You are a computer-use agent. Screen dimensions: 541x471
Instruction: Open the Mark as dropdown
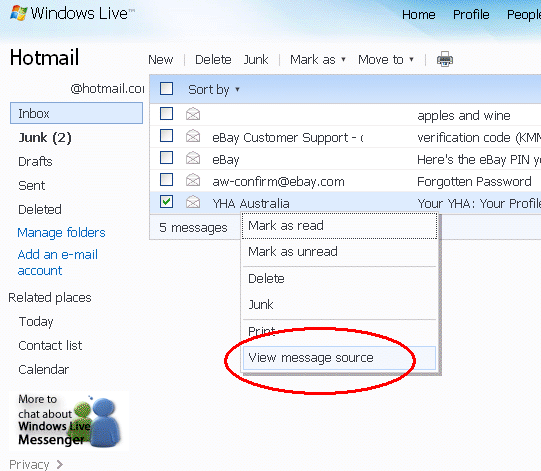point(318,60)
